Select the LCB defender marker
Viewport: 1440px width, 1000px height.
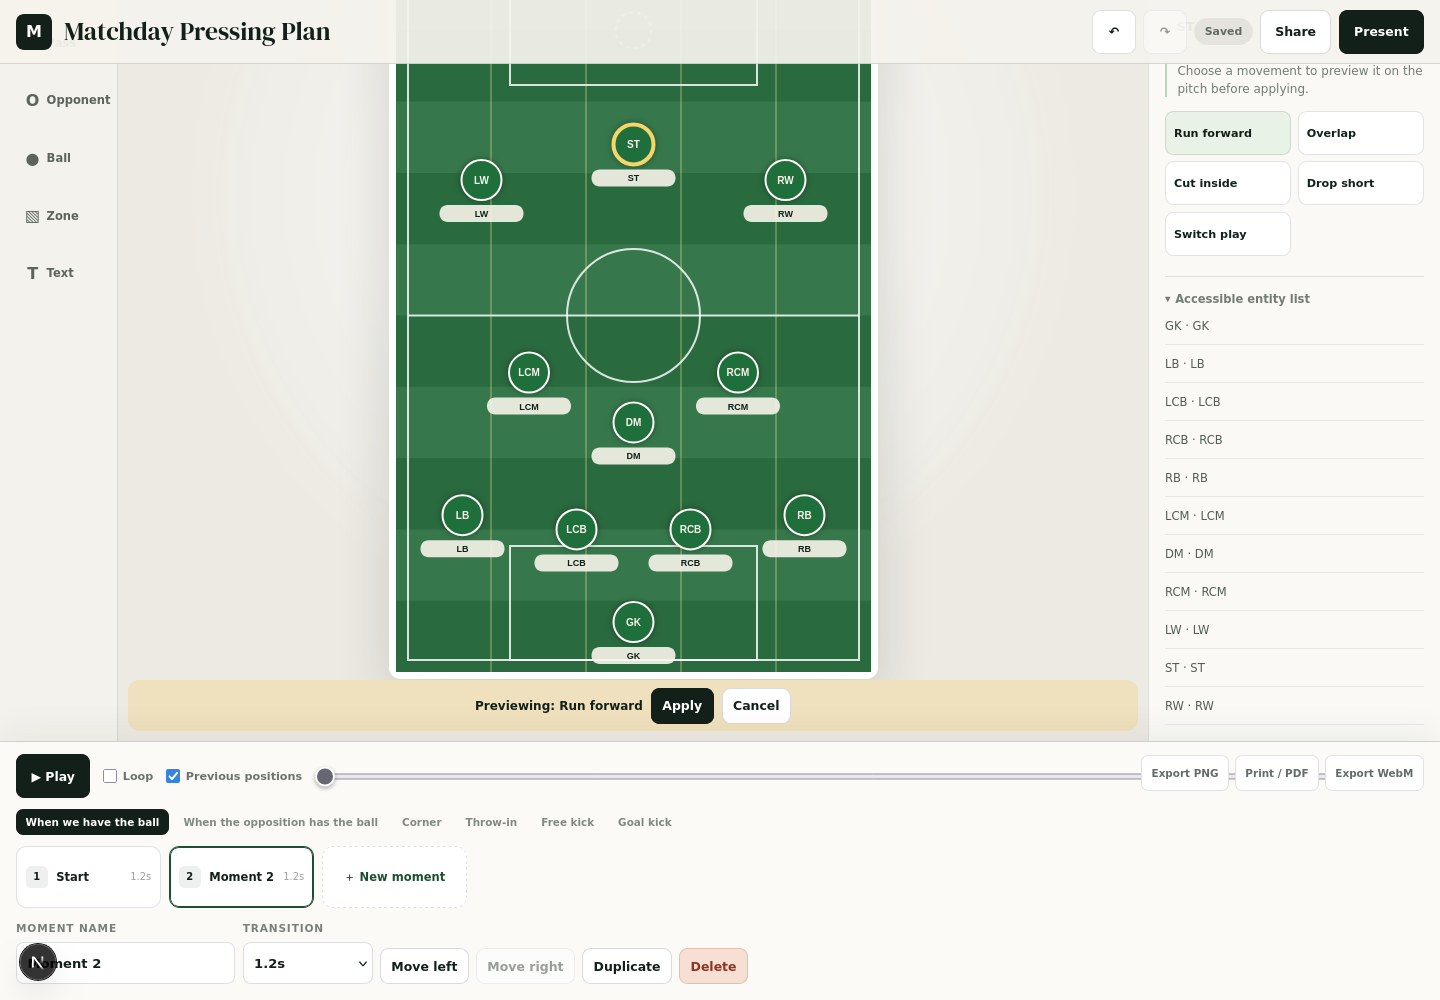tap(576, 529)
